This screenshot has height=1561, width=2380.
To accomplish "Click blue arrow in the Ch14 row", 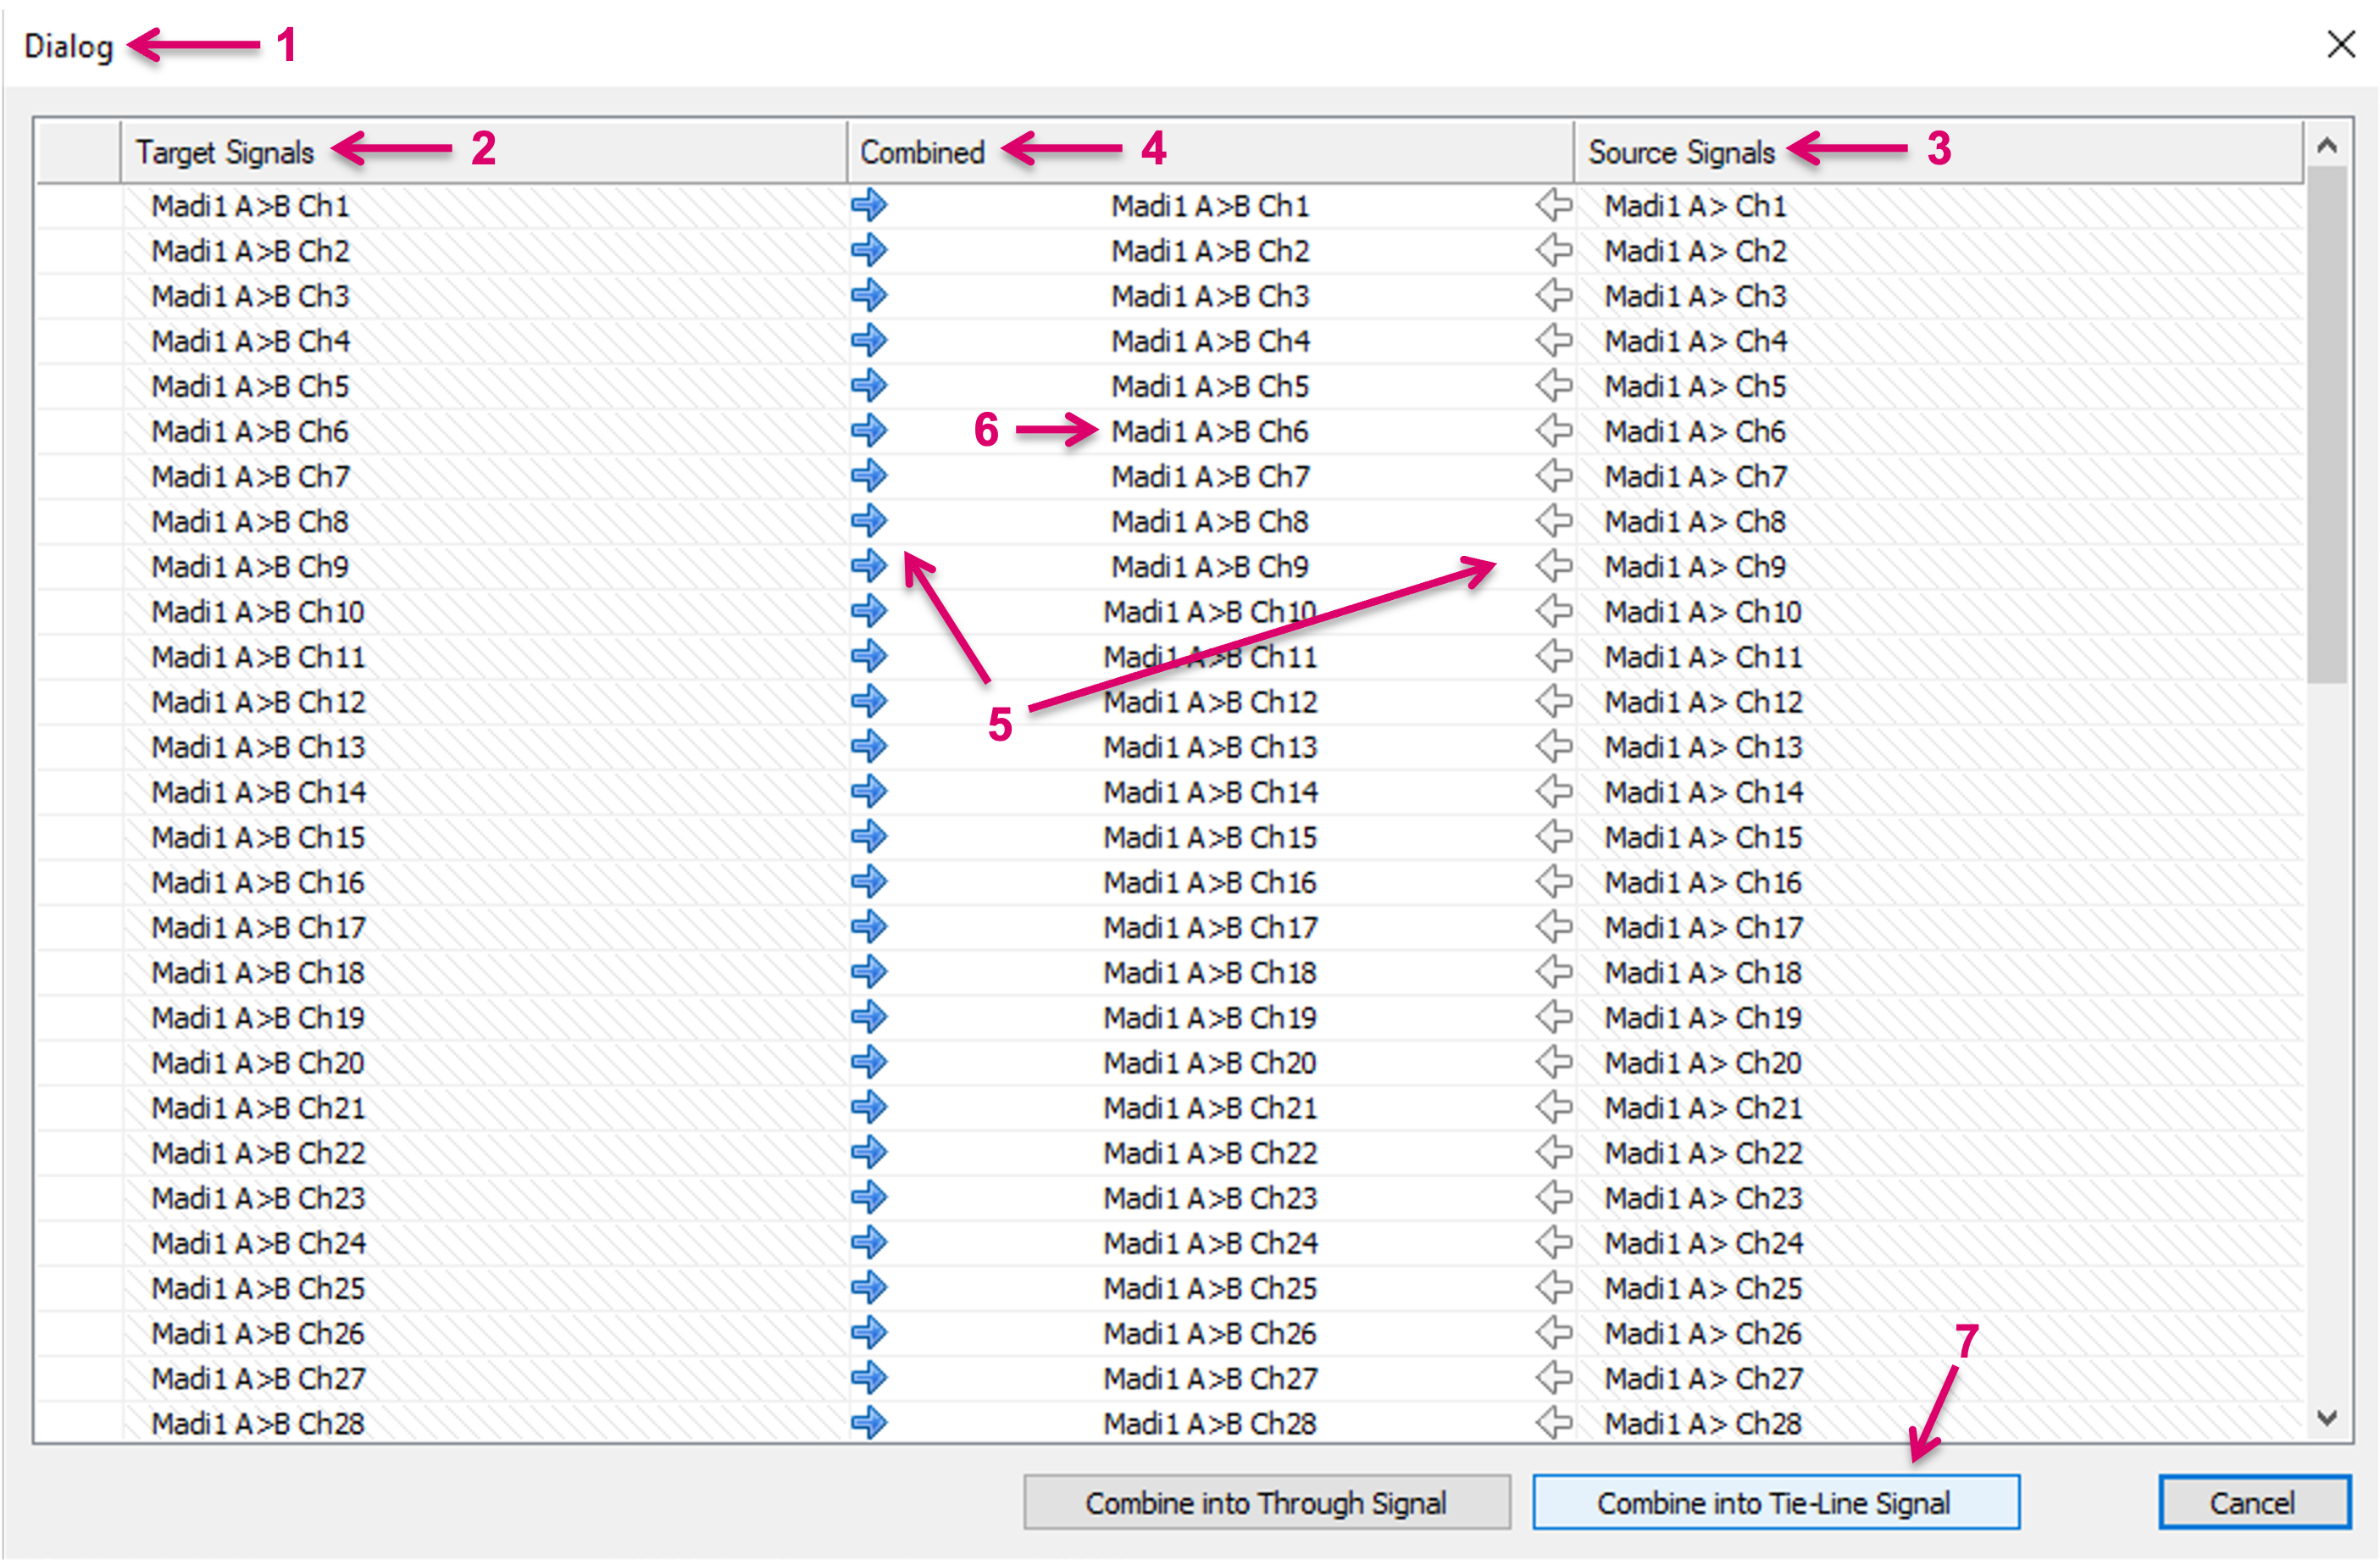I will 869,791.
